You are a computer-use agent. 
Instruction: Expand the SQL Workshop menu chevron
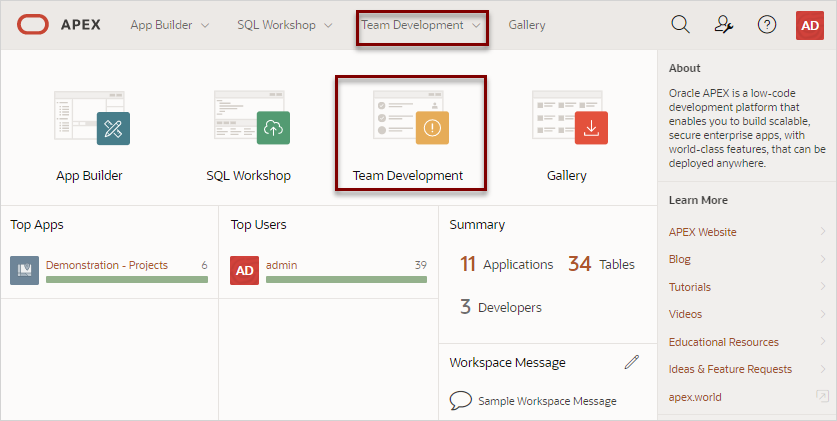point(328,26)
